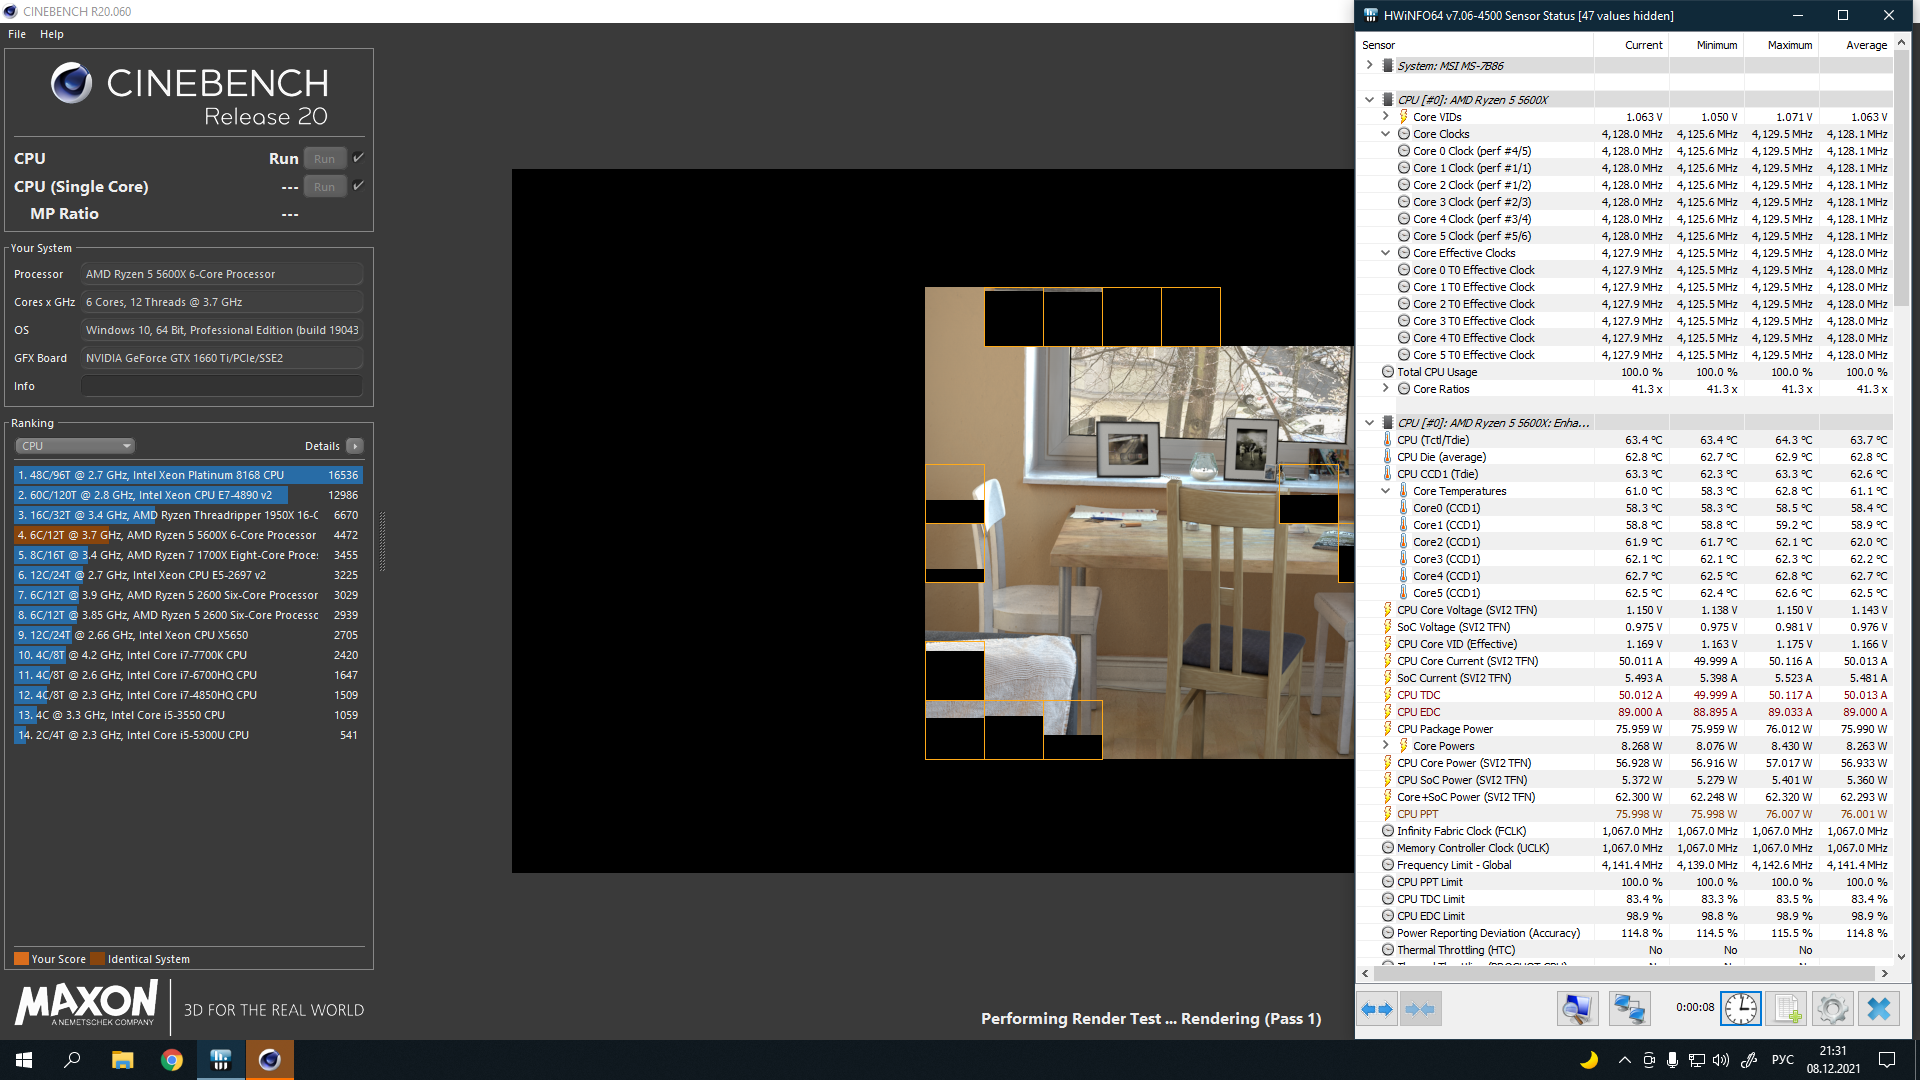Viewport: 1920px width, 1080px height.
Task: Reset the elapsed time clock icon
Action: 1740,1009
